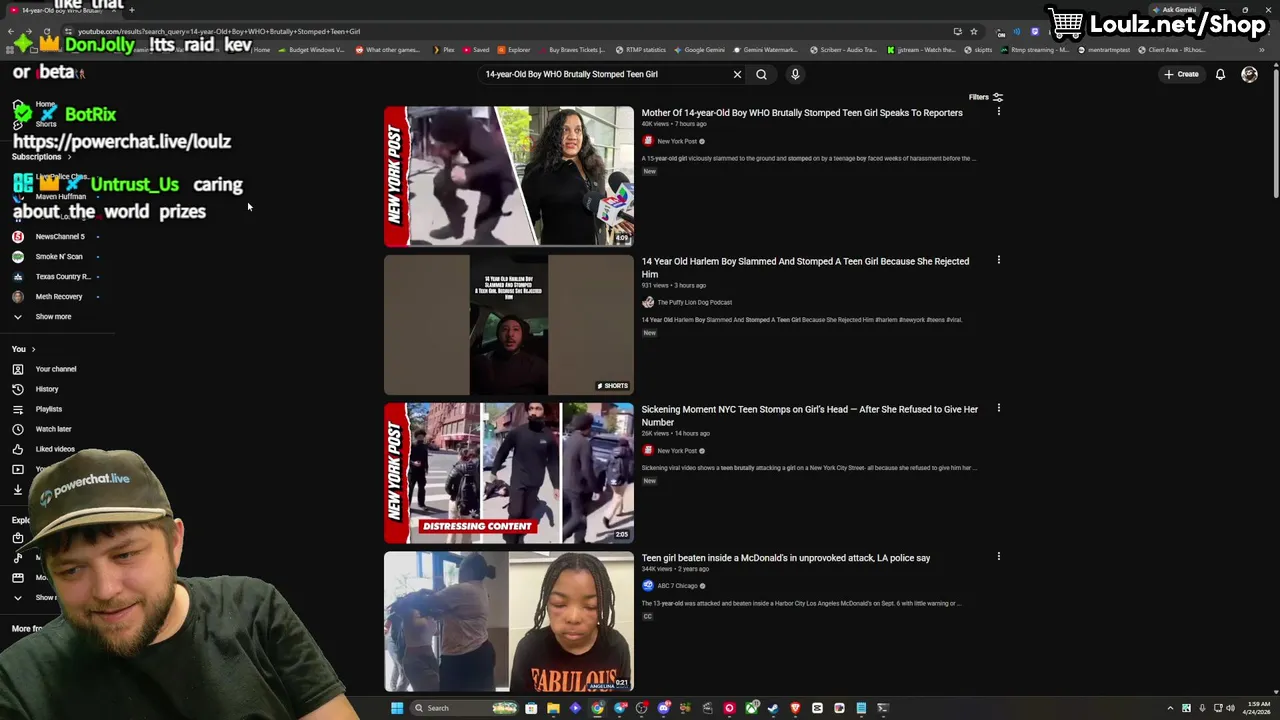The image size is (1280, 720).
Task: Open options menu for Harlem Boy Slammed video
Action: tap(998, 260)
